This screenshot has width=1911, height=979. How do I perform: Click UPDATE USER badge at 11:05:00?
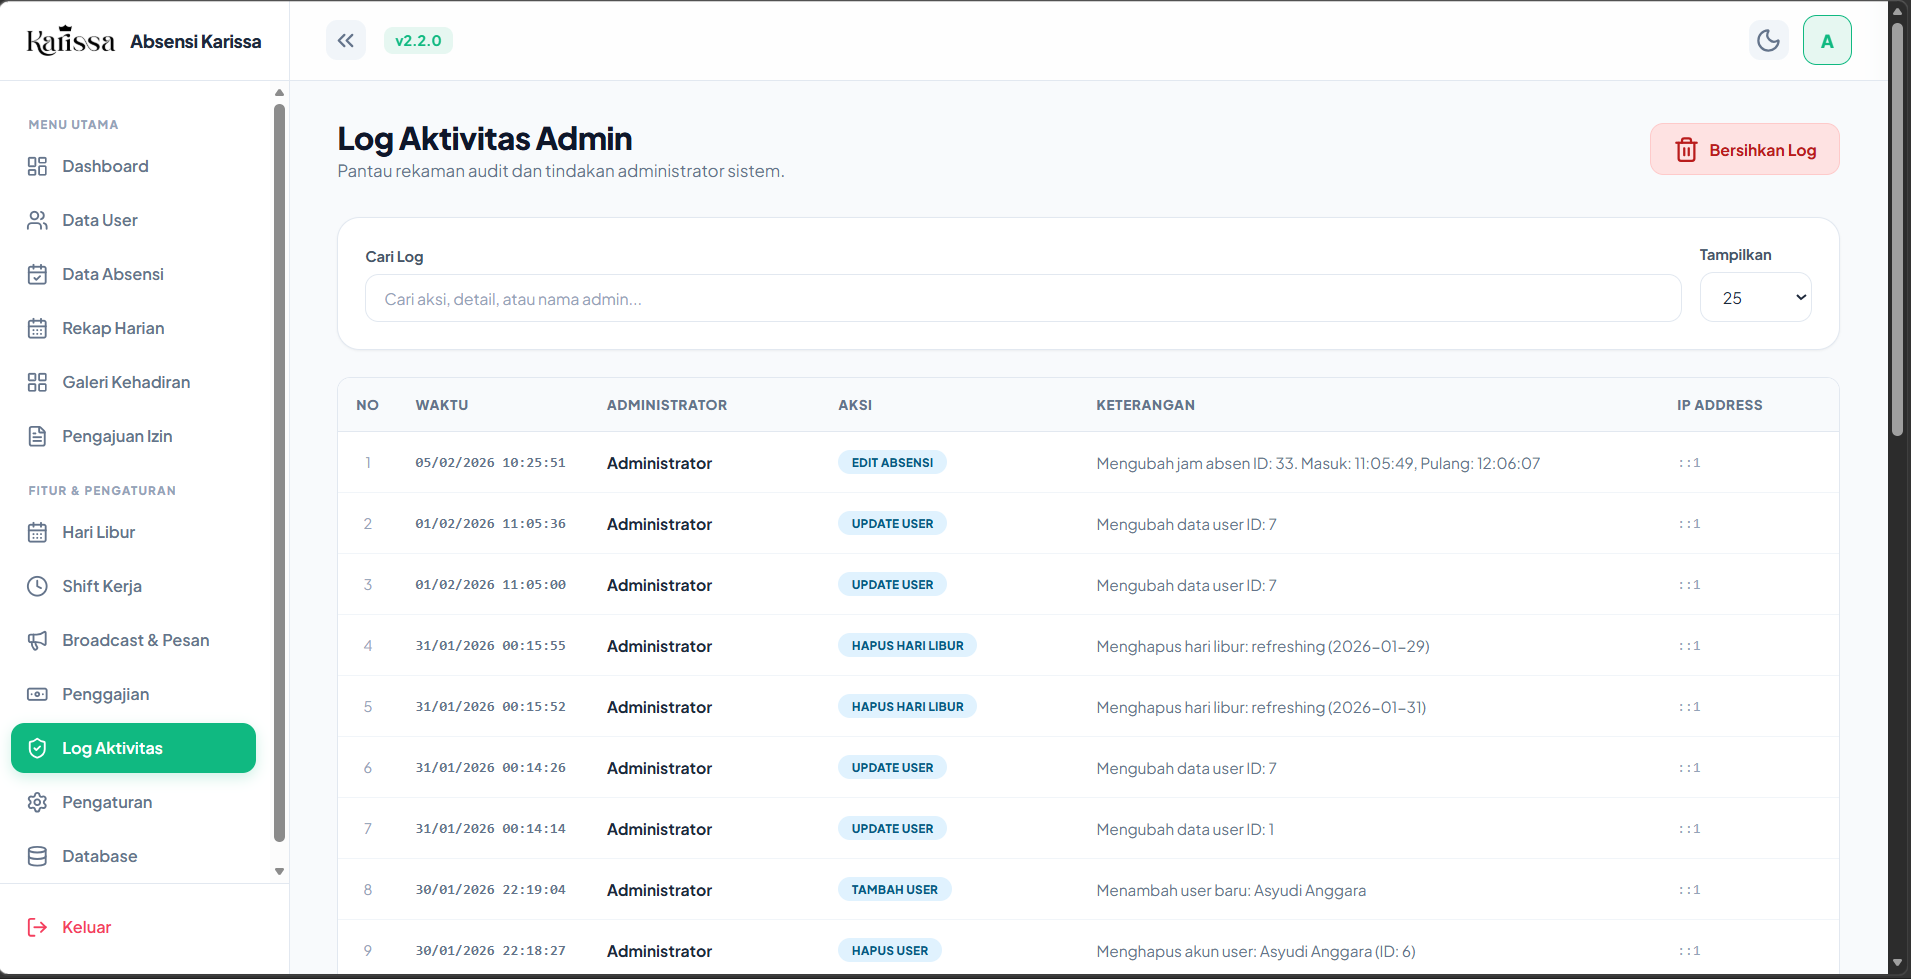tap(892, 584)
